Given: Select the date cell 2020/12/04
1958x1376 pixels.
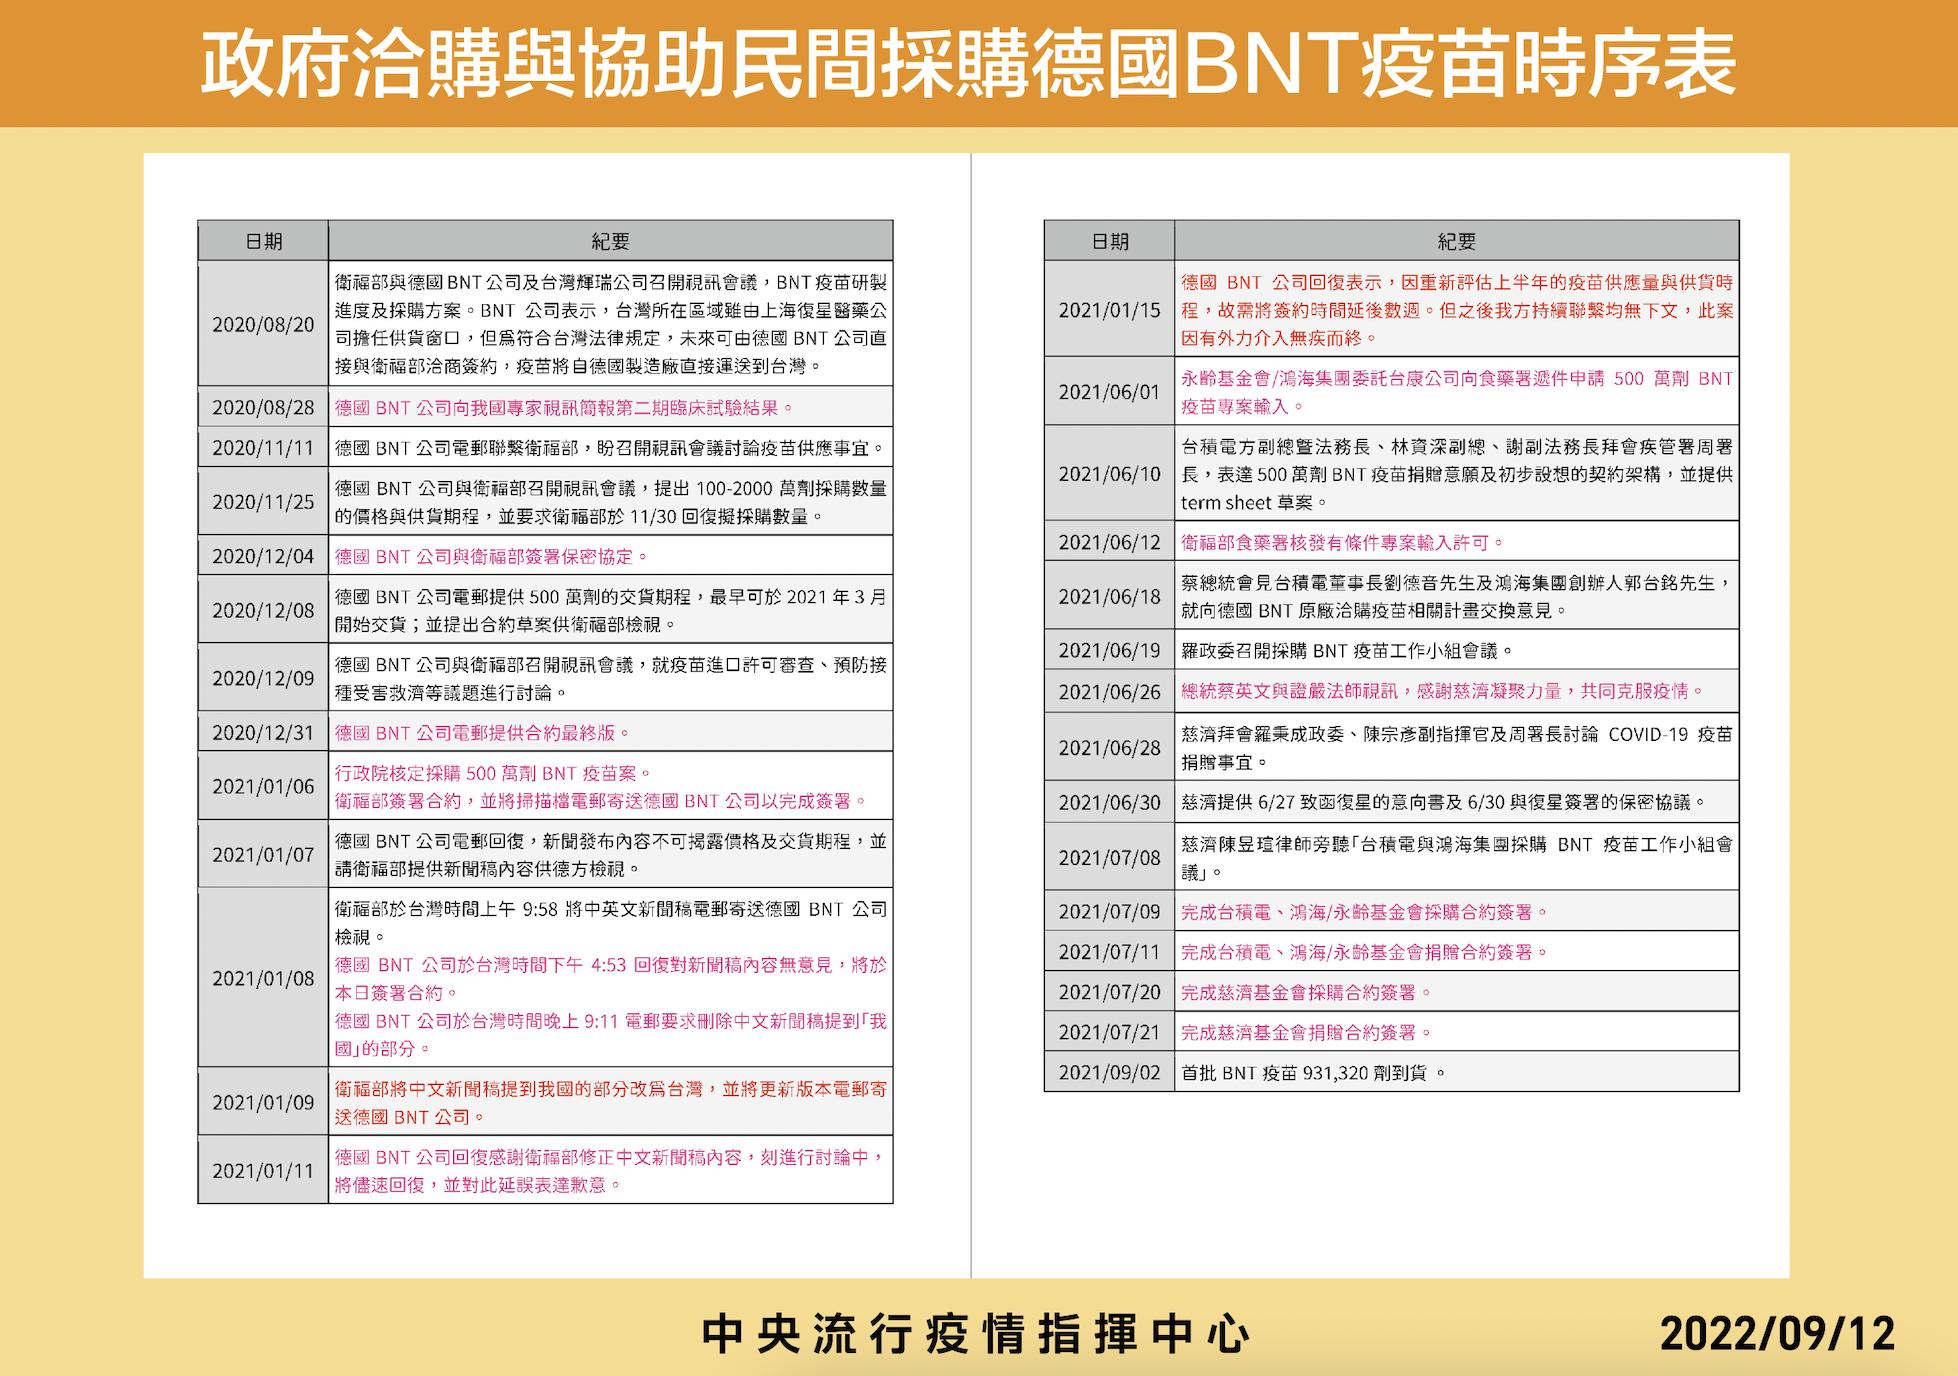Looking at the screenshot, I should coord(263,555).
